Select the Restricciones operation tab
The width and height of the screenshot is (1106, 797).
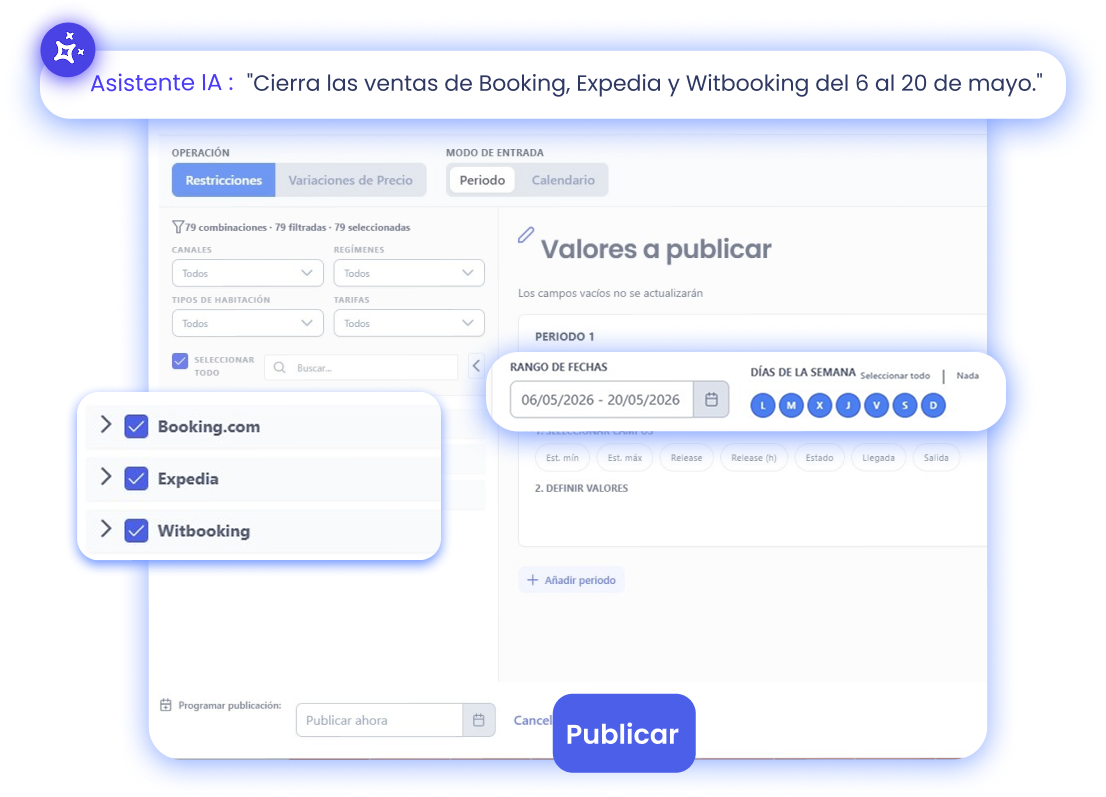[224, 180]
